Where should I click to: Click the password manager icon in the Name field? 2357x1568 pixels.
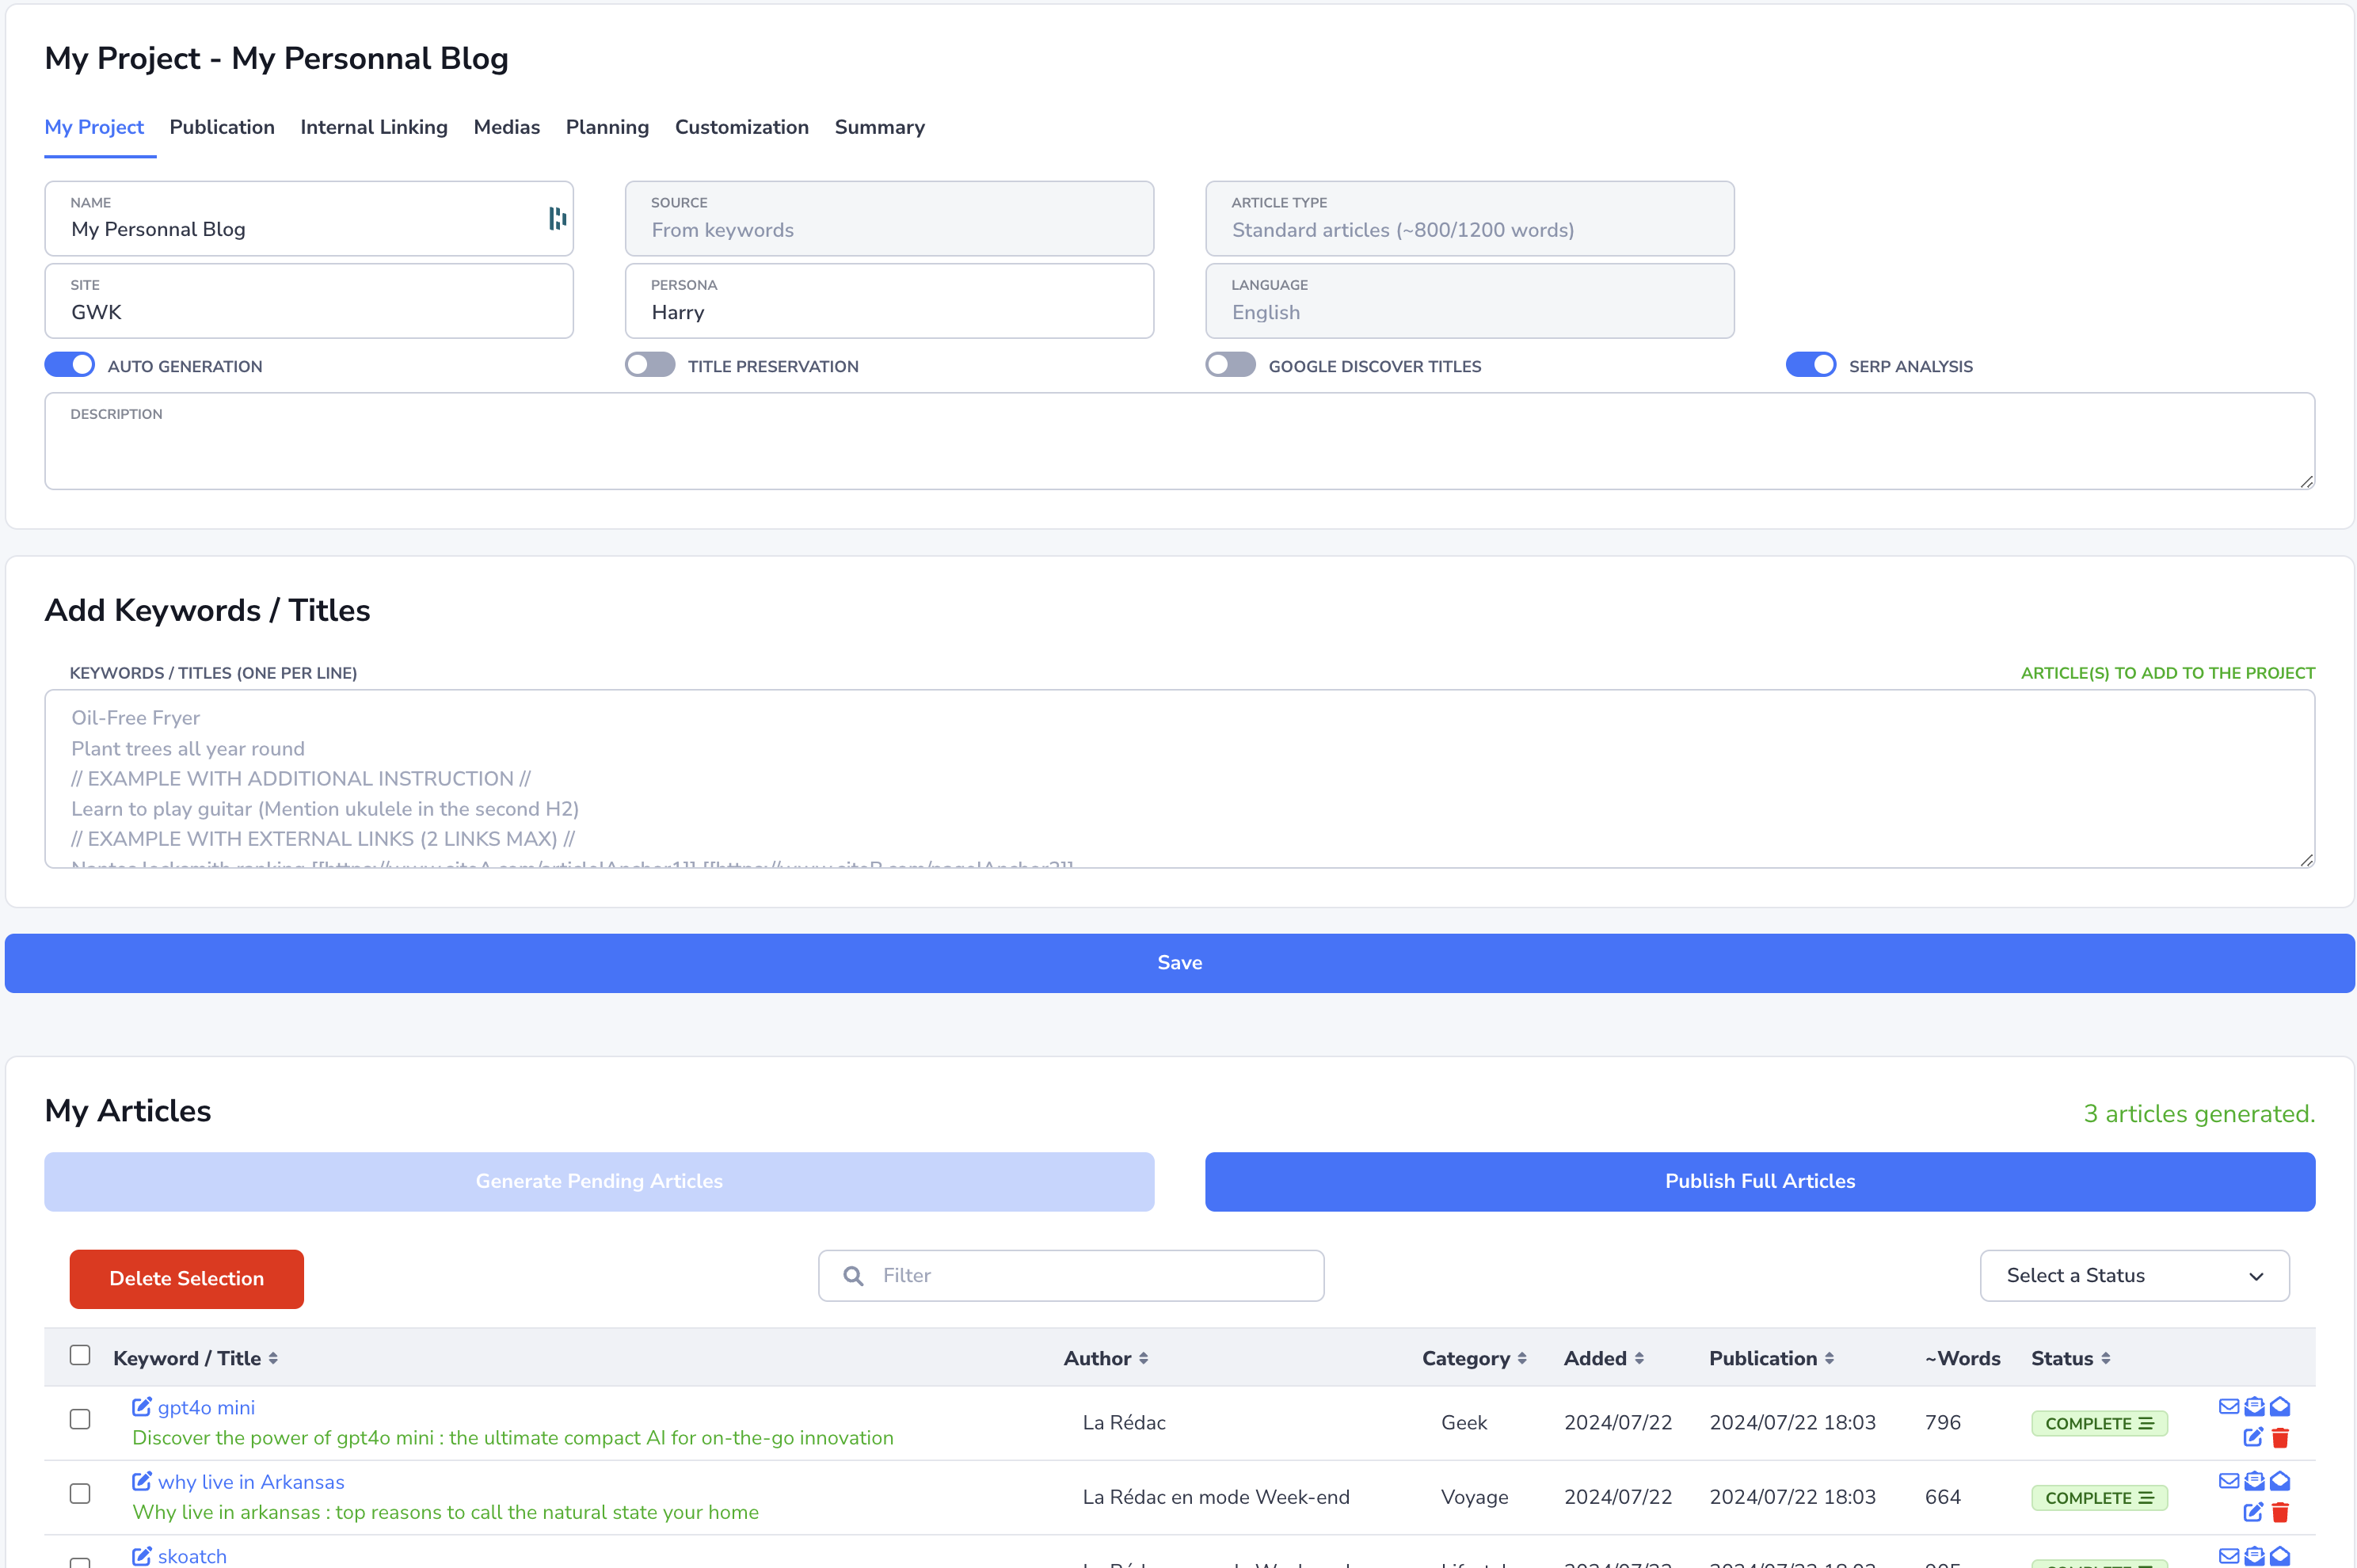click(x=557, y=218)
